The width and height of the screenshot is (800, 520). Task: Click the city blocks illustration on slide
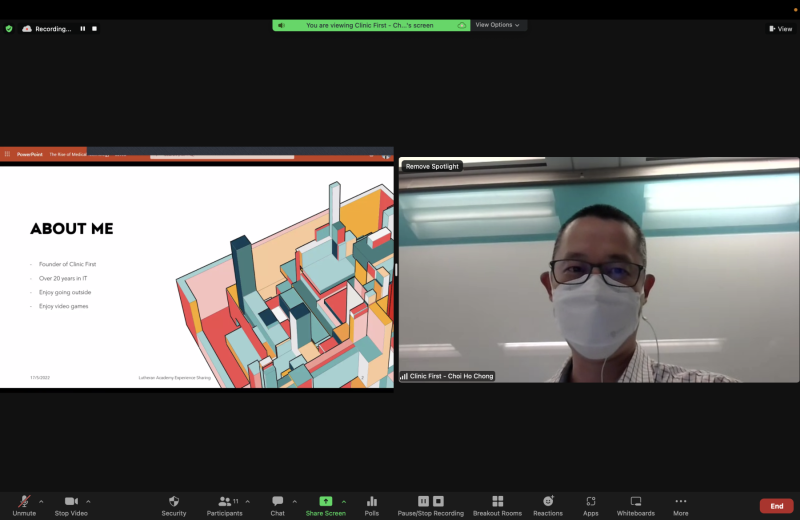[286, 286]
